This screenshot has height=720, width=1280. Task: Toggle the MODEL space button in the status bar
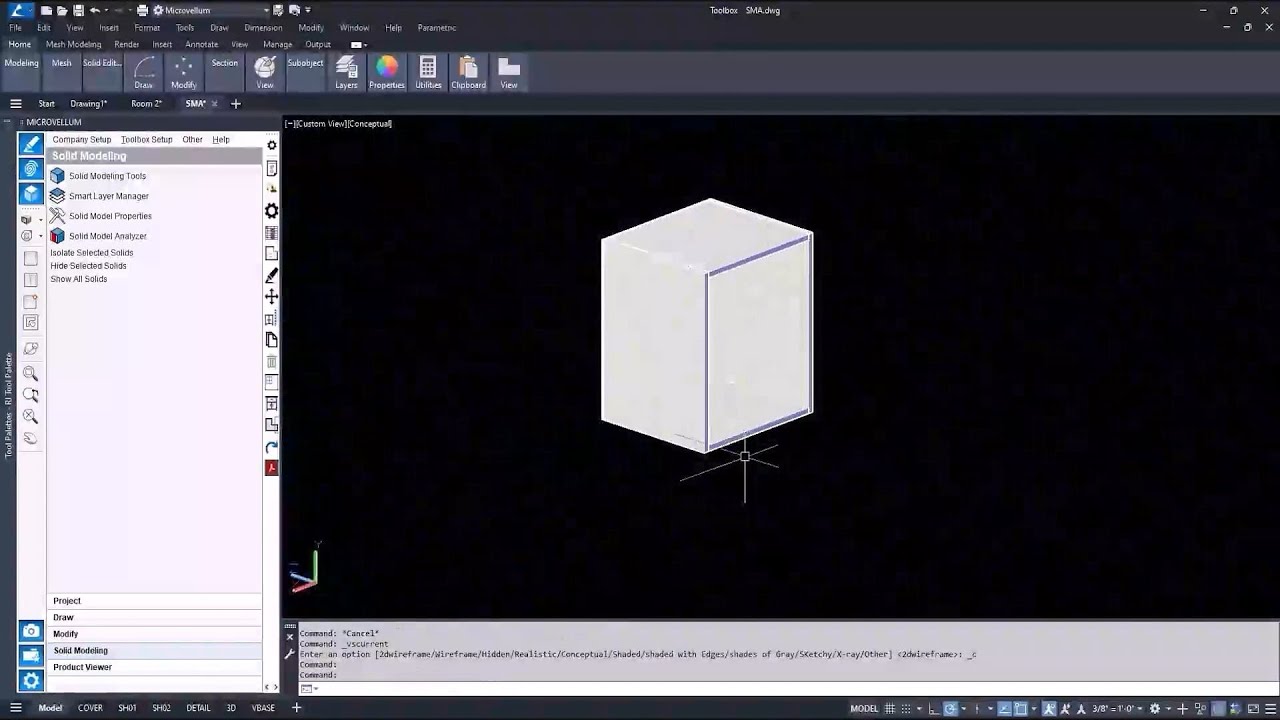(x=864, y=709)
